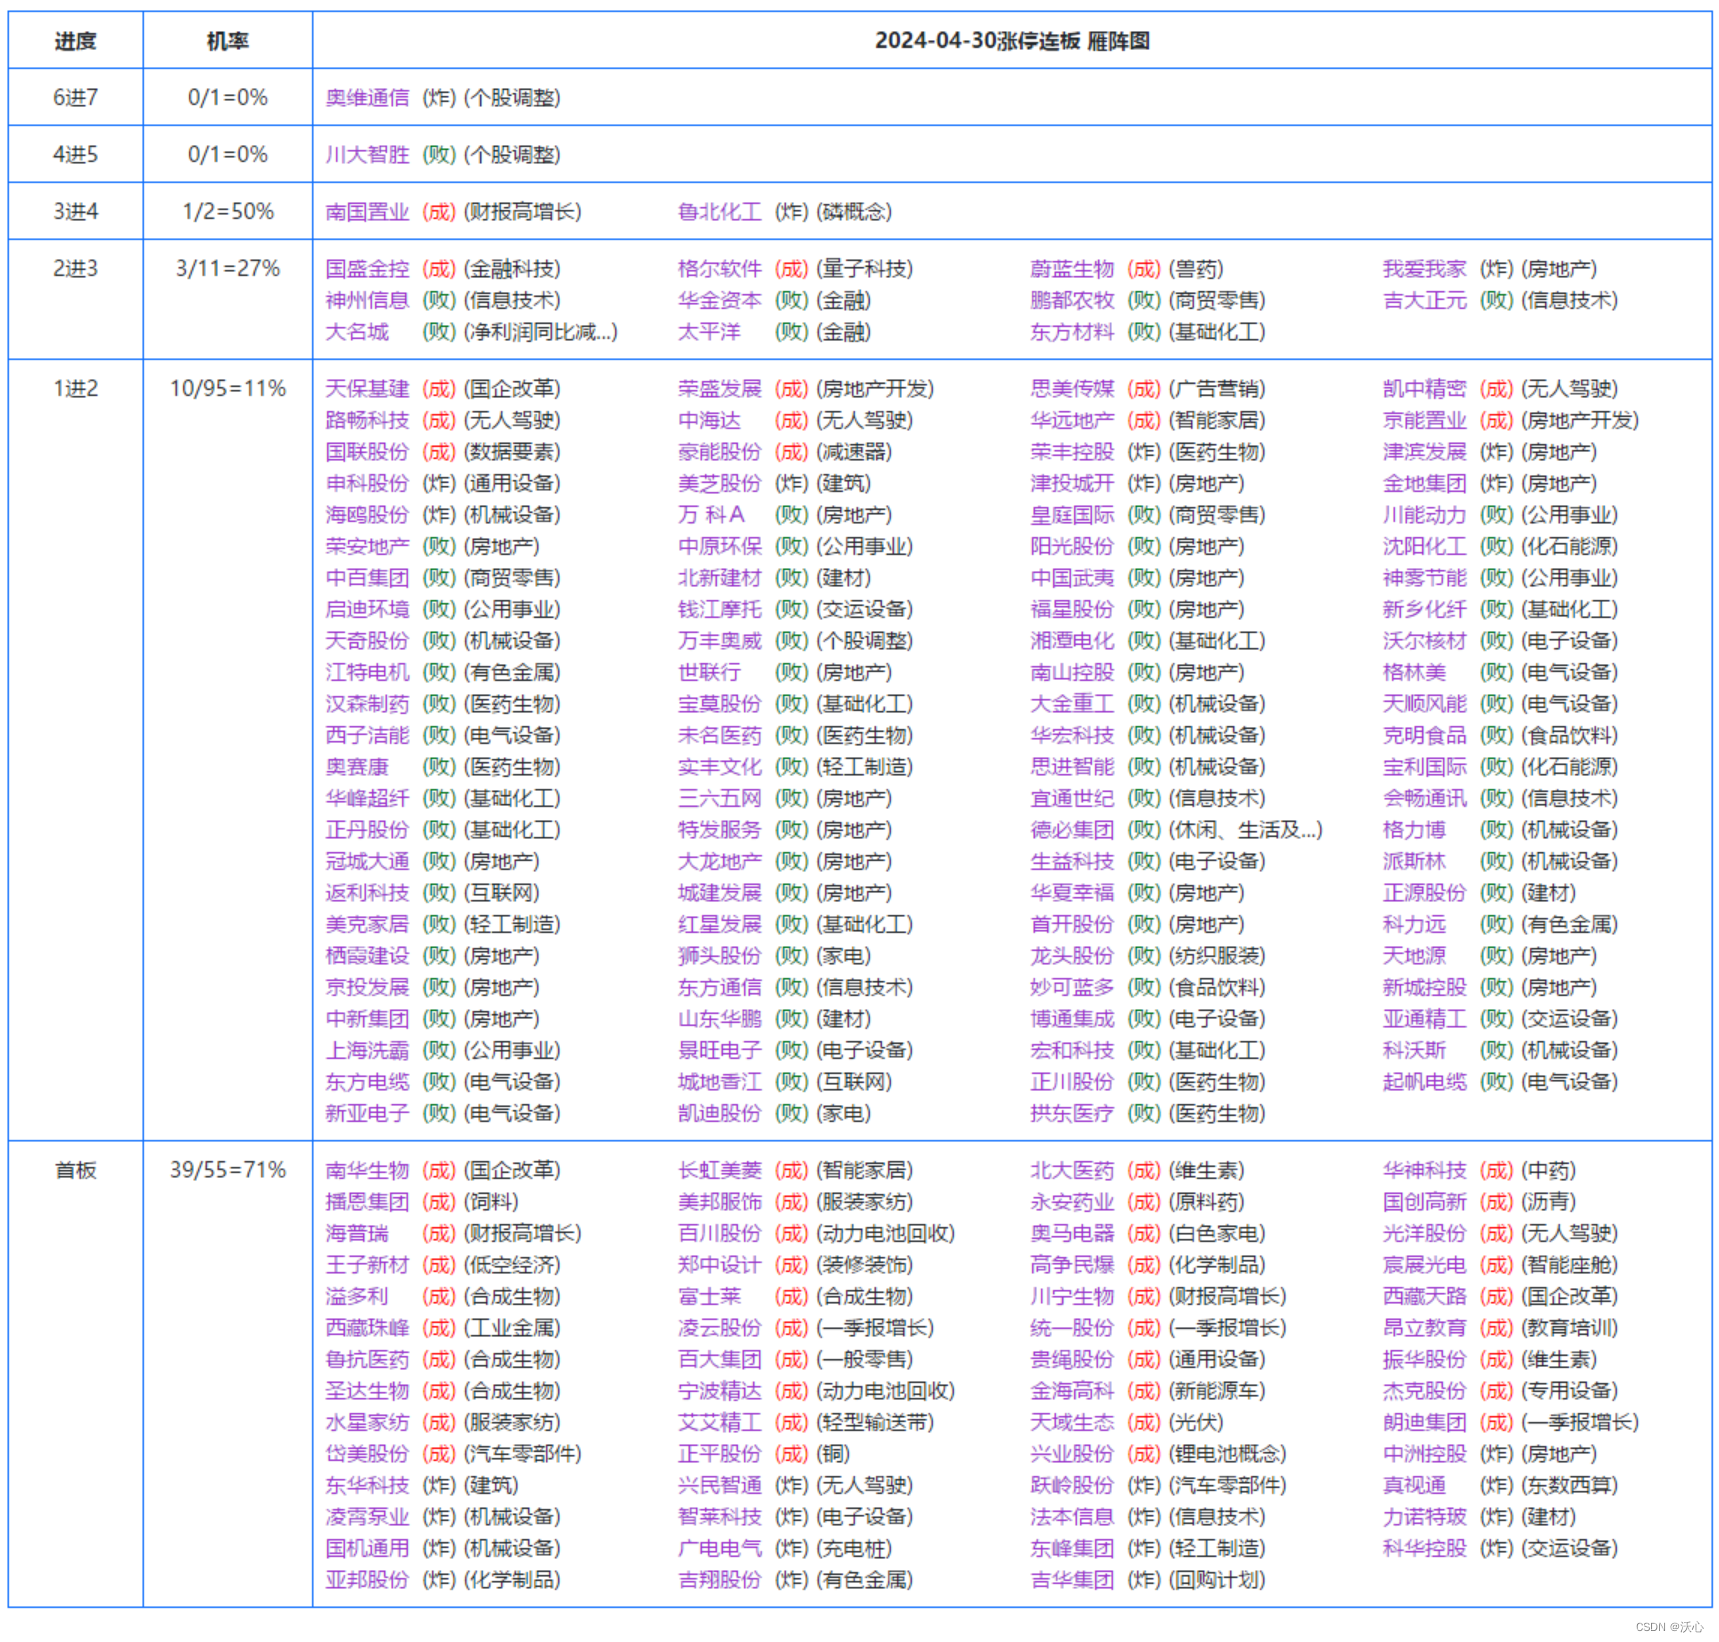This screenshot has height=1642, width=1719.
Task: Click the 北大医药 stock name
Action: [x=1072, y=1170]
